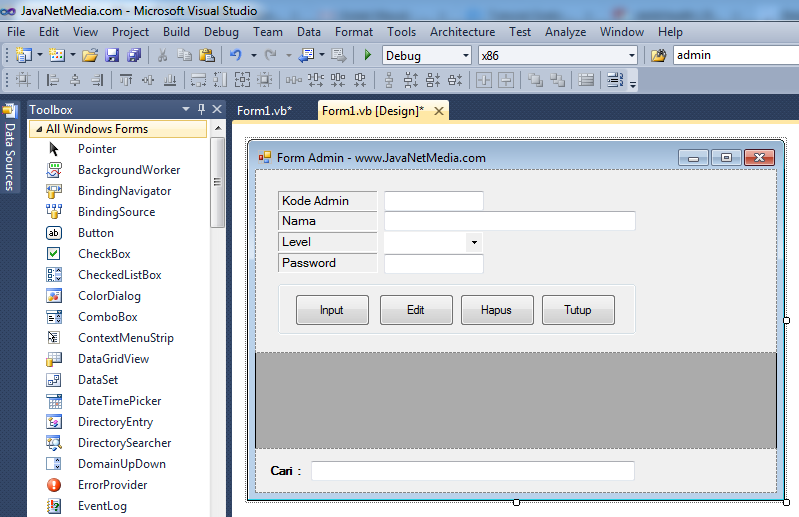799x517 pixels.
Task: Click the Cari search text field
Action: (473, 471)
